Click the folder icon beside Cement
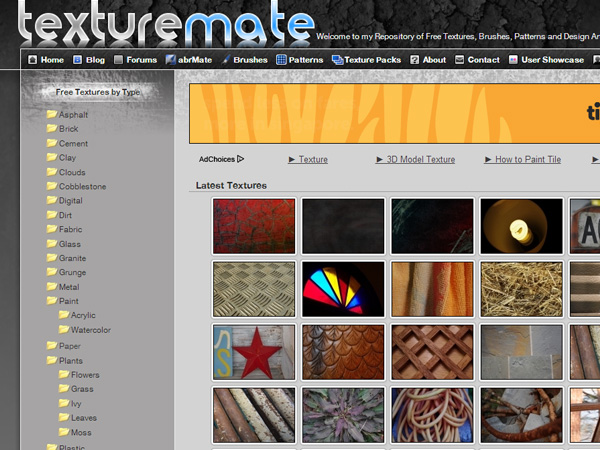The image size is (600, 450). pyautogui.click(x=52, y=143)
